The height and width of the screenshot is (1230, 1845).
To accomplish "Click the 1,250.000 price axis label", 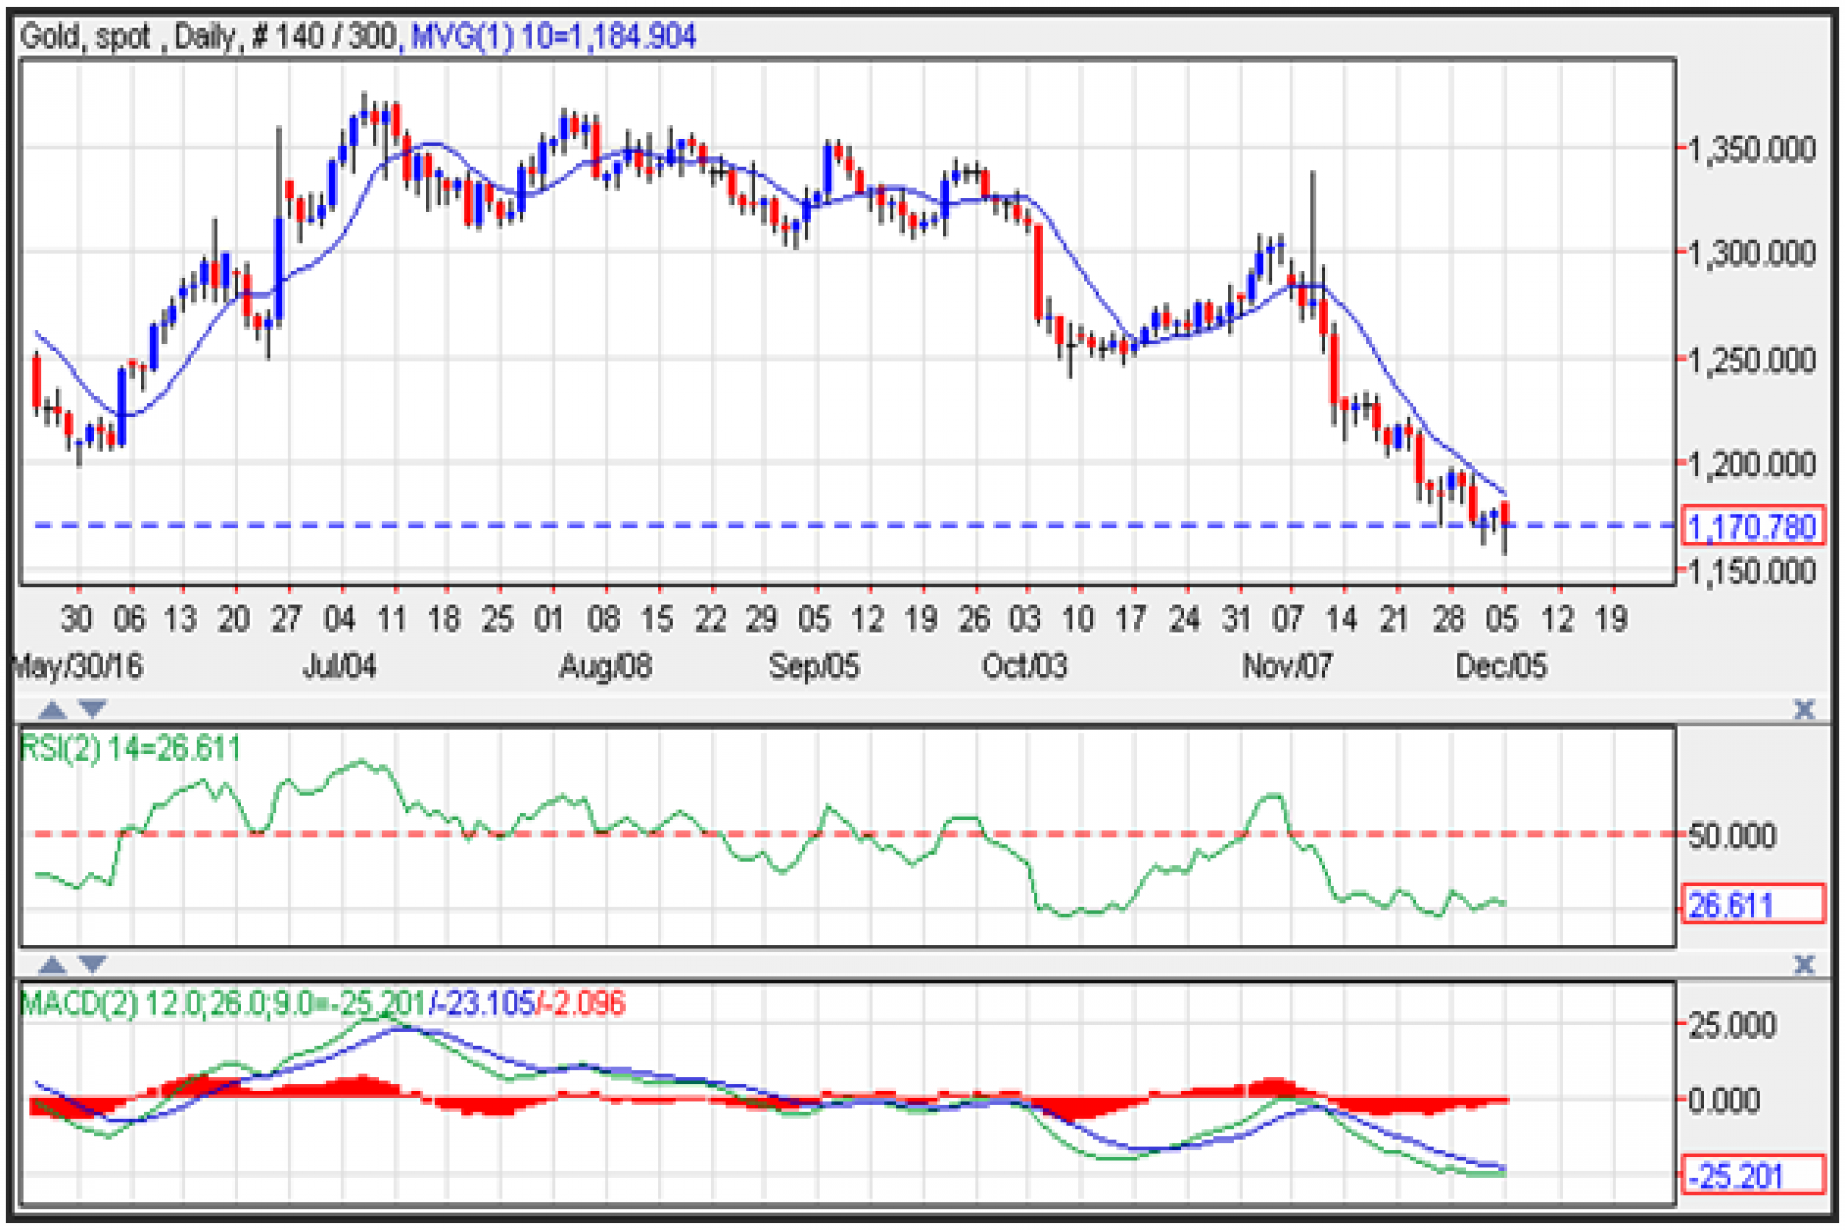I will pos(1752,360).
